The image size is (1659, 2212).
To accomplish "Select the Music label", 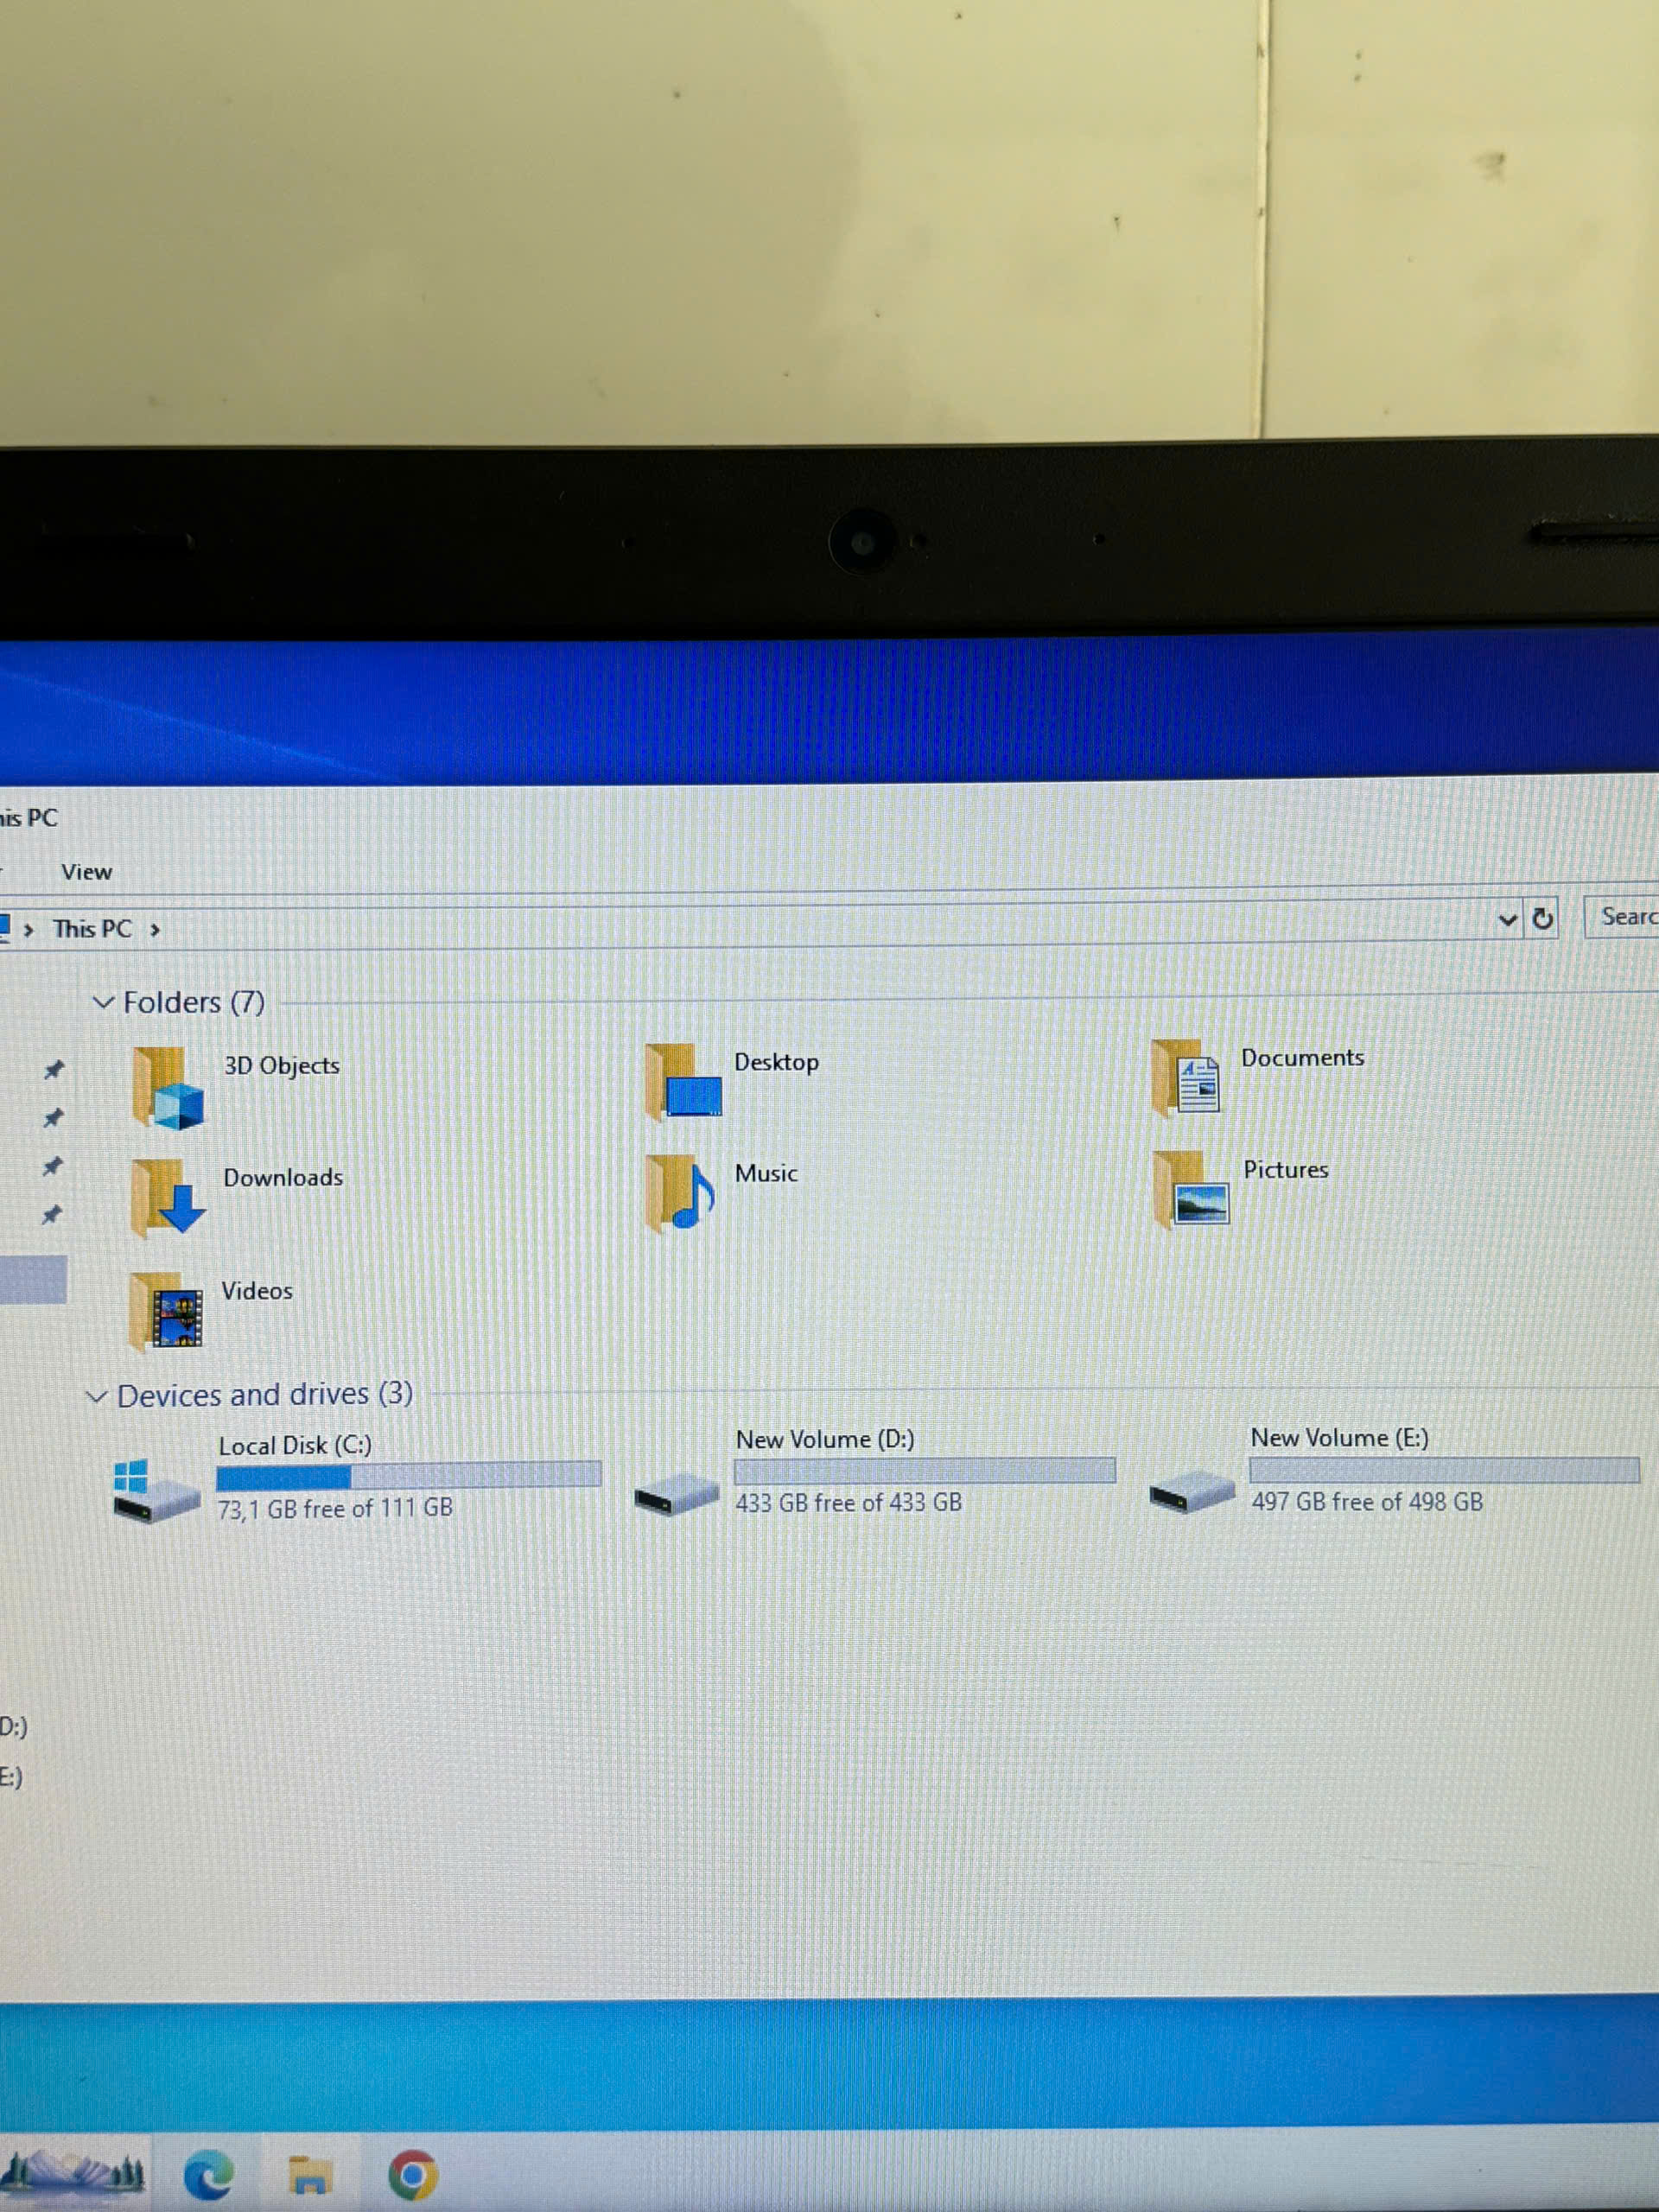I will [766, 1174].
